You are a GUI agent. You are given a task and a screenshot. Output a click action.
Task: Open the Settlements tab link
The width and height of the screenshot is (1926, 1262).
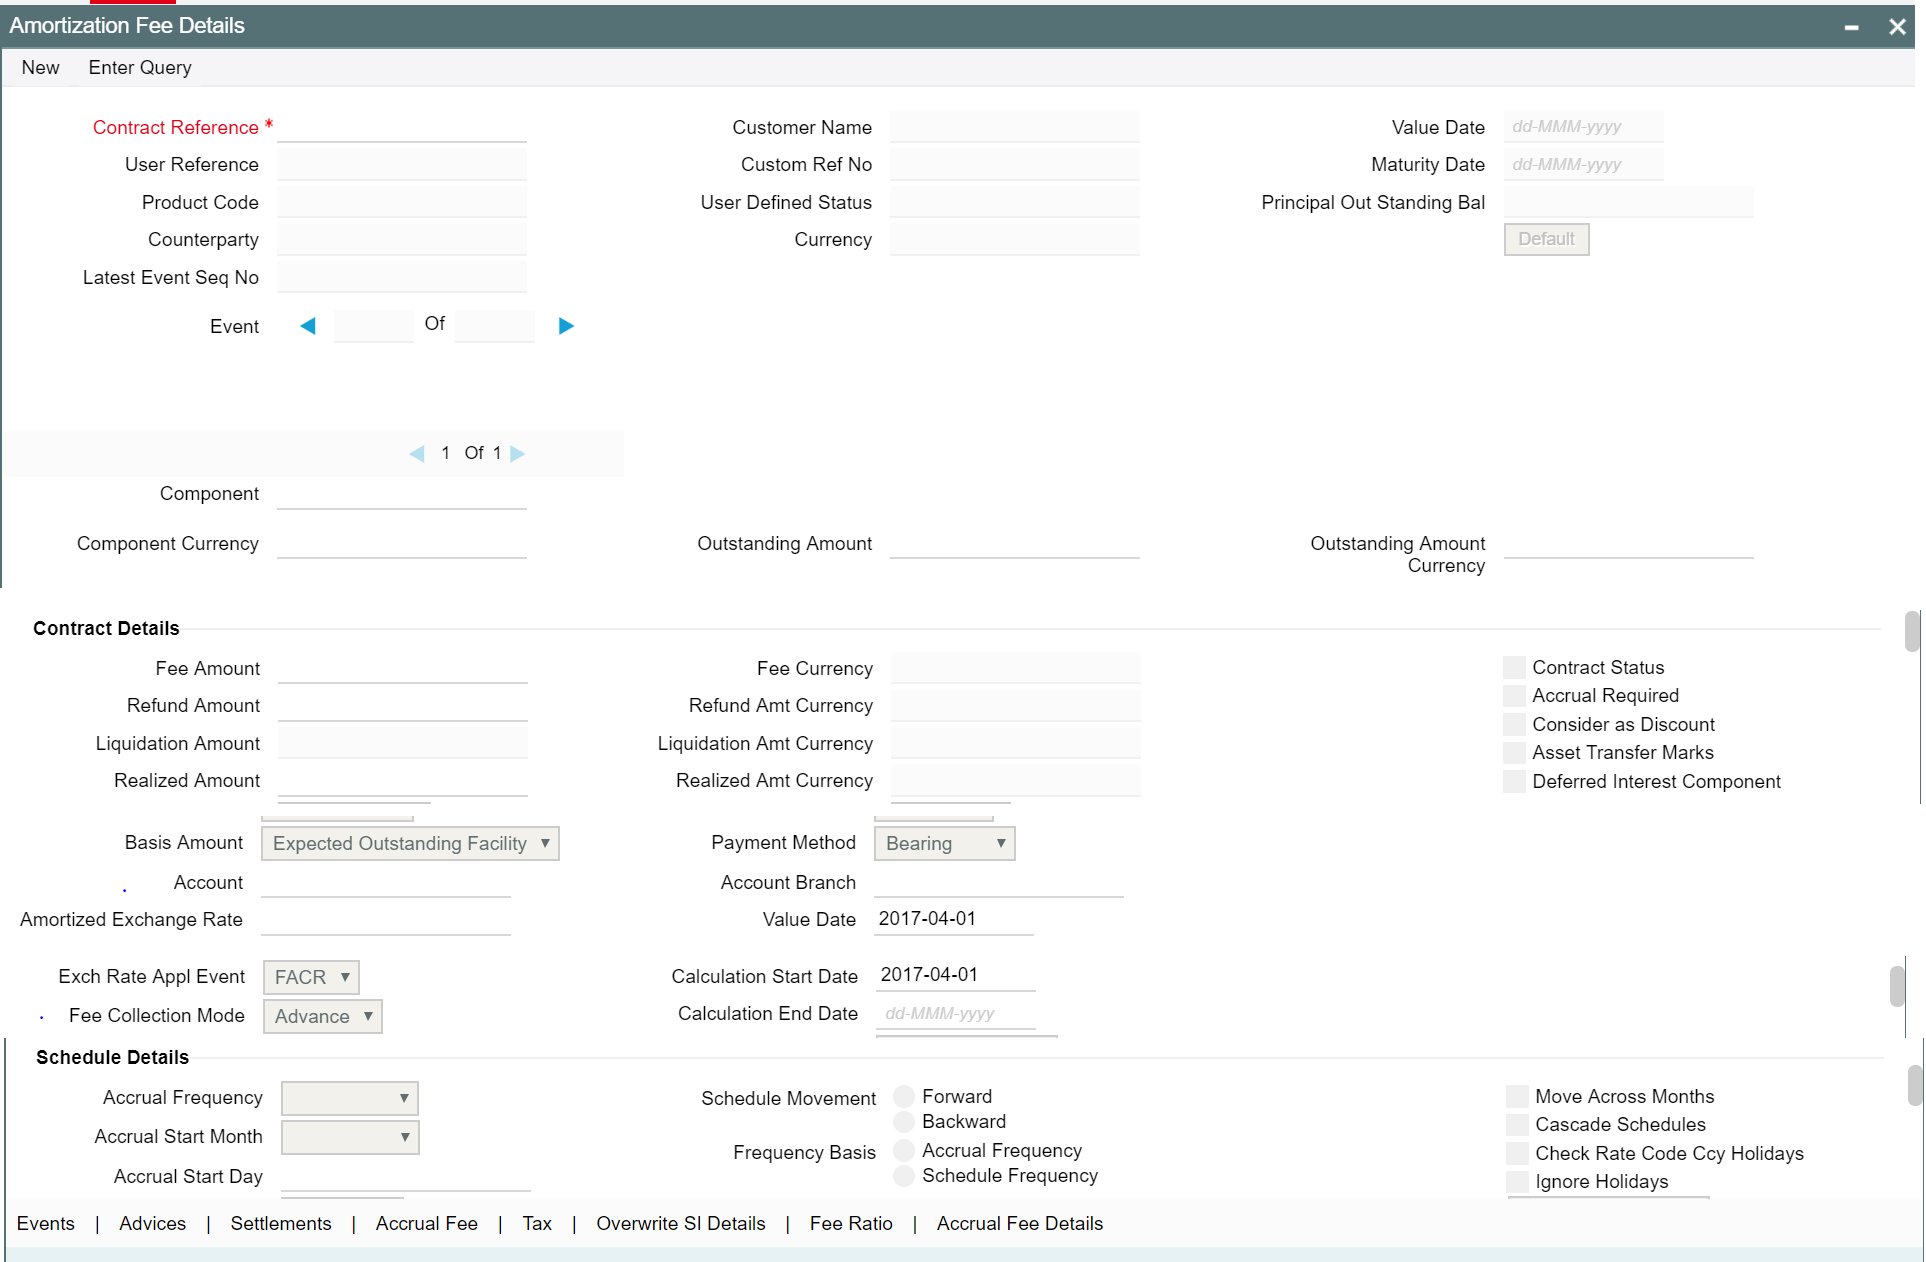[x=280, y=1224]
